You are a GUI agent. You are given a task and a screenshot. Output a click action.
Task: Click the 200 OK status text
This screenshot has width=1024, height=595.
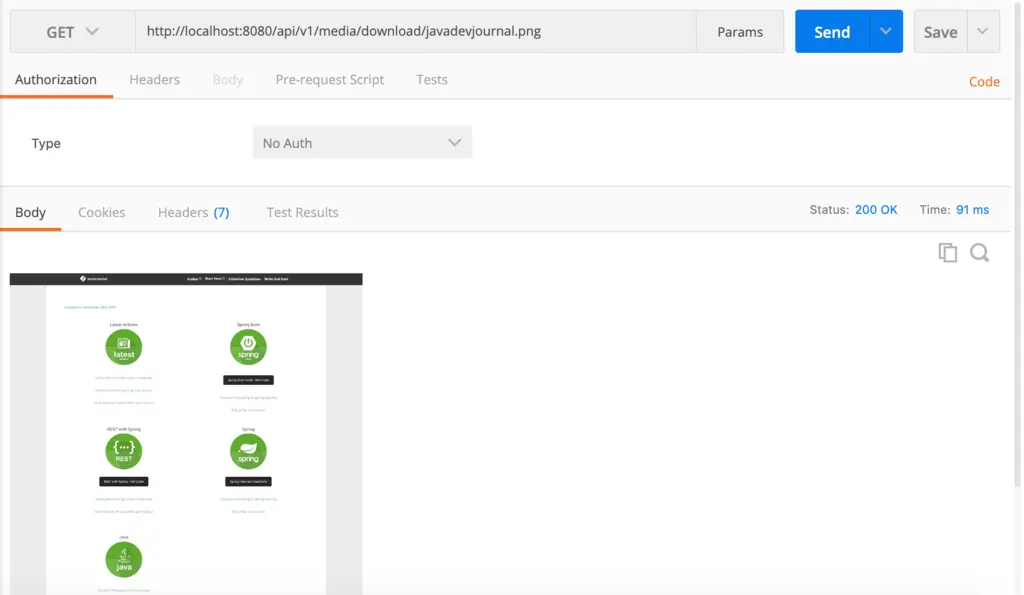(876, 210)
